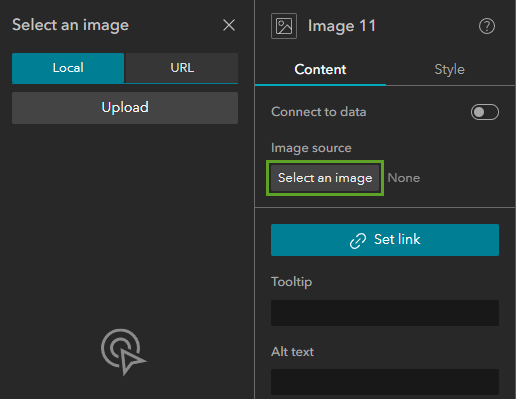516x399 pixels.
Task: Toggle the Connect to data switch
Action: tap(485, 112)
